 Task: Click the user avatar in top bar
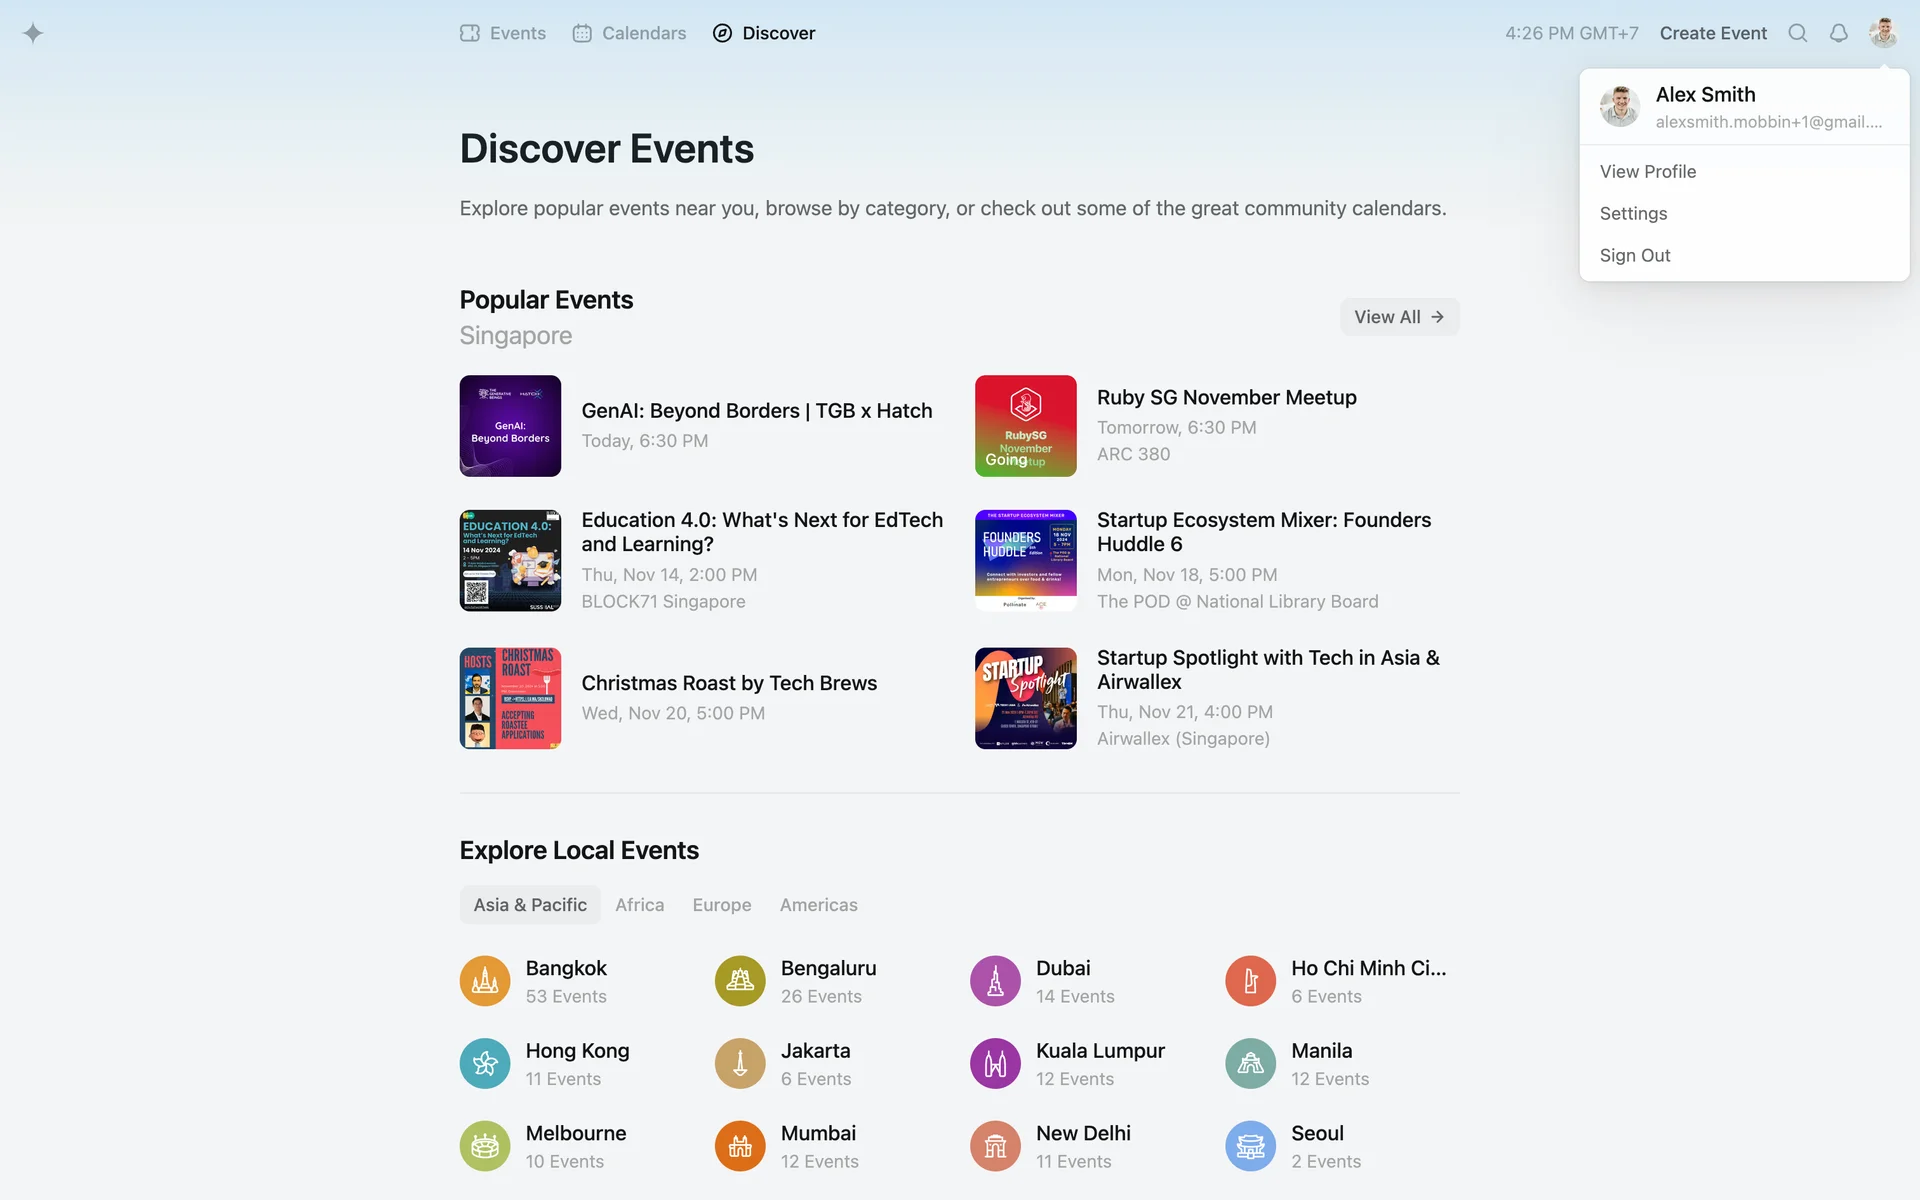[1883, 33]
